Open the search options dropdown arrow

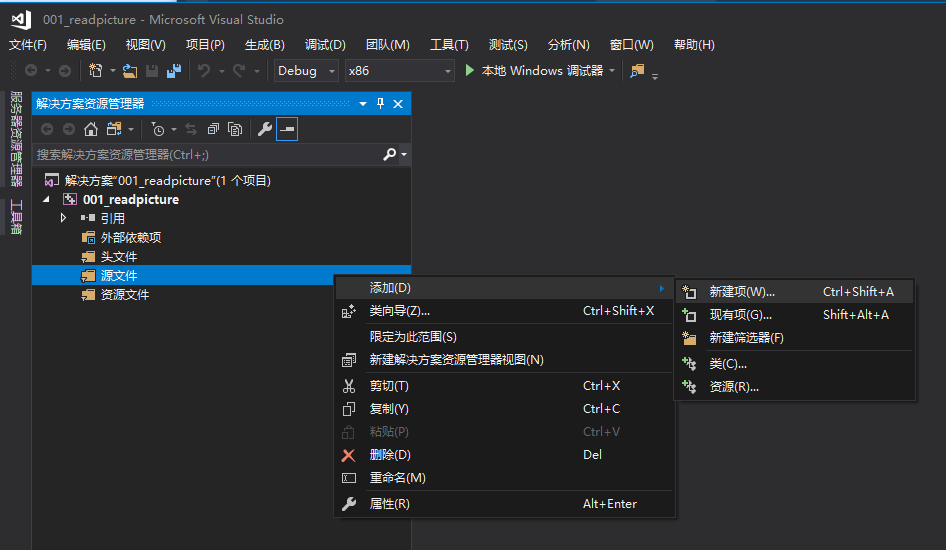coord(404,154)
